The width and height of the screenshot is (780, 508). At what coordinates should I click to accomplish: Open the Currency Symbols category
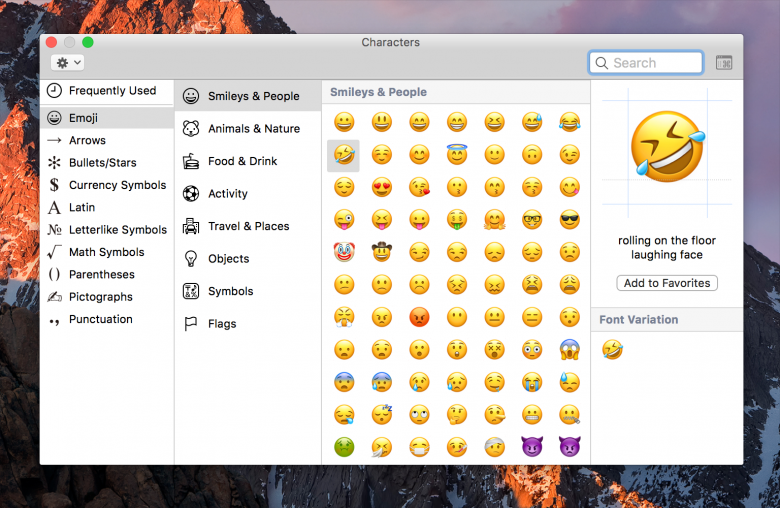[117, 185]
